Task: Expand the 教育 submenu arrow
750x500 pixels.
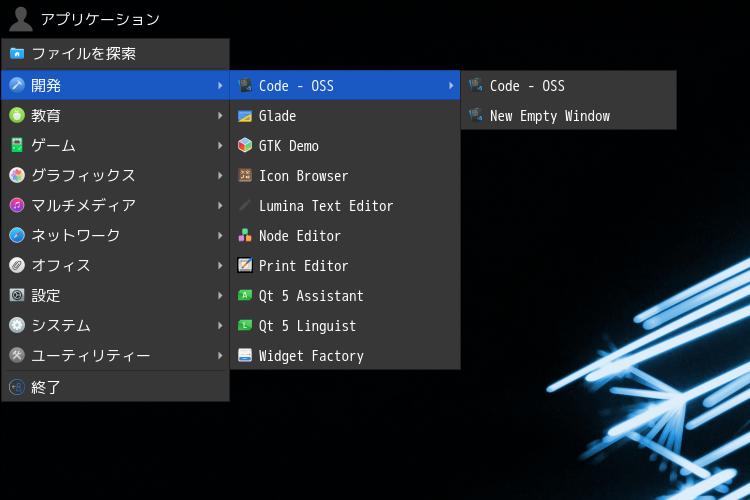Action: click(x=220, y=115)
